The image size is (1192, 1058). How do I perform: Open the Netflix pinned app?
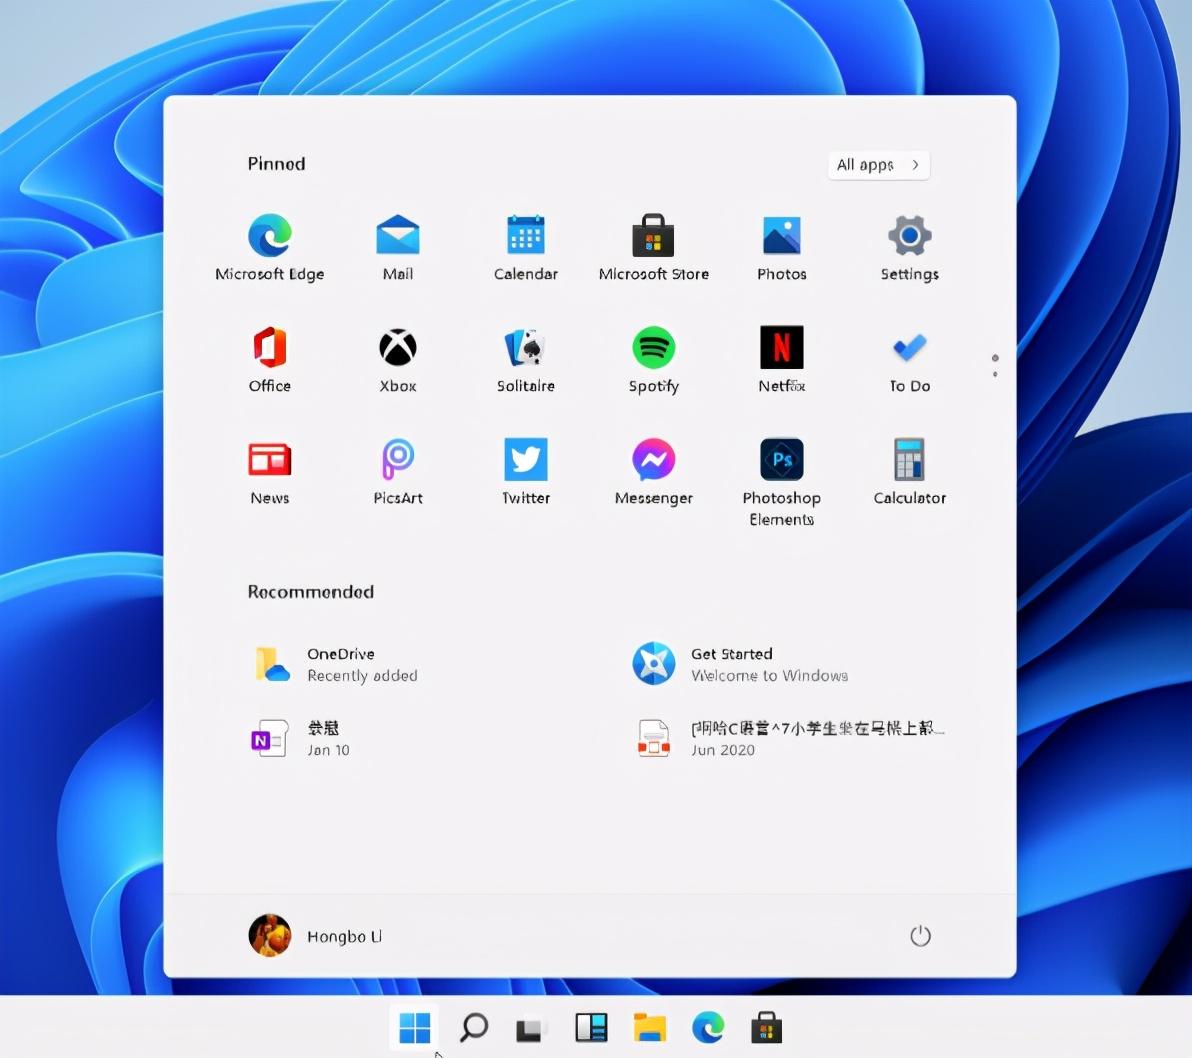pyautogui.click(x=781, y=360)
